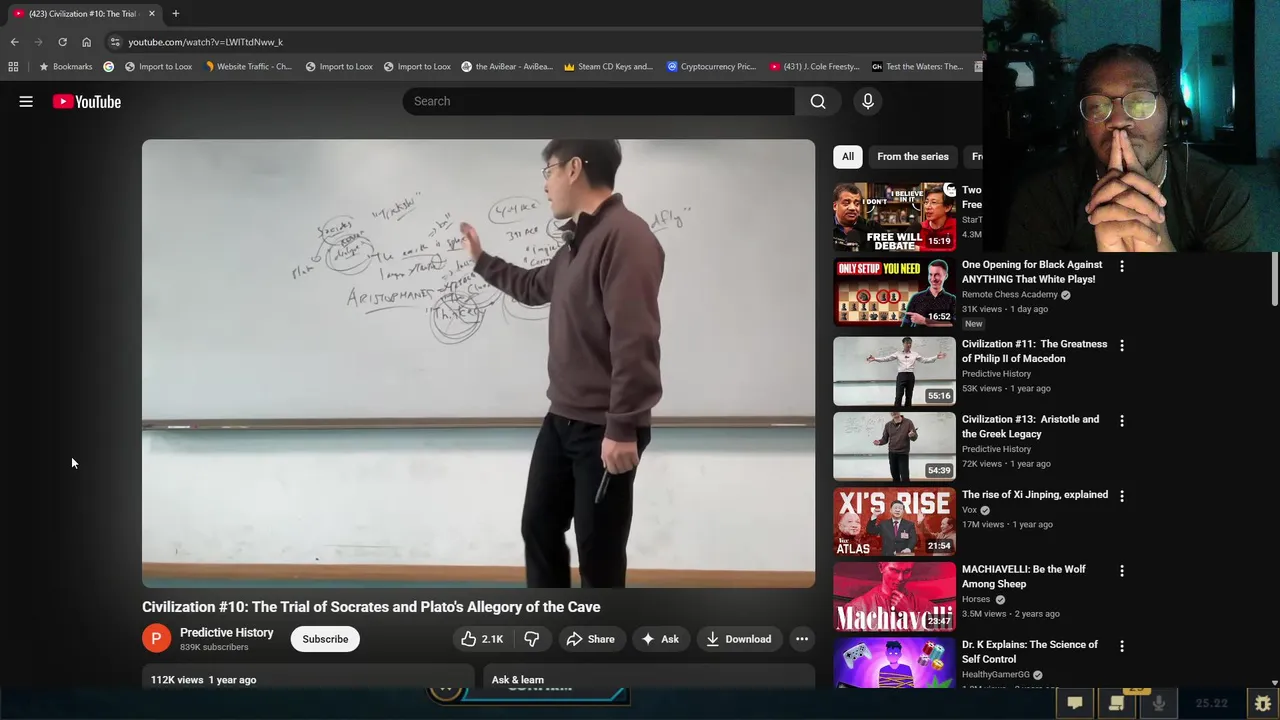This screenshot has height=720, width=1280.
Task: Toggle the microphone icon in bottom overlay
Action: [1159, 703]
